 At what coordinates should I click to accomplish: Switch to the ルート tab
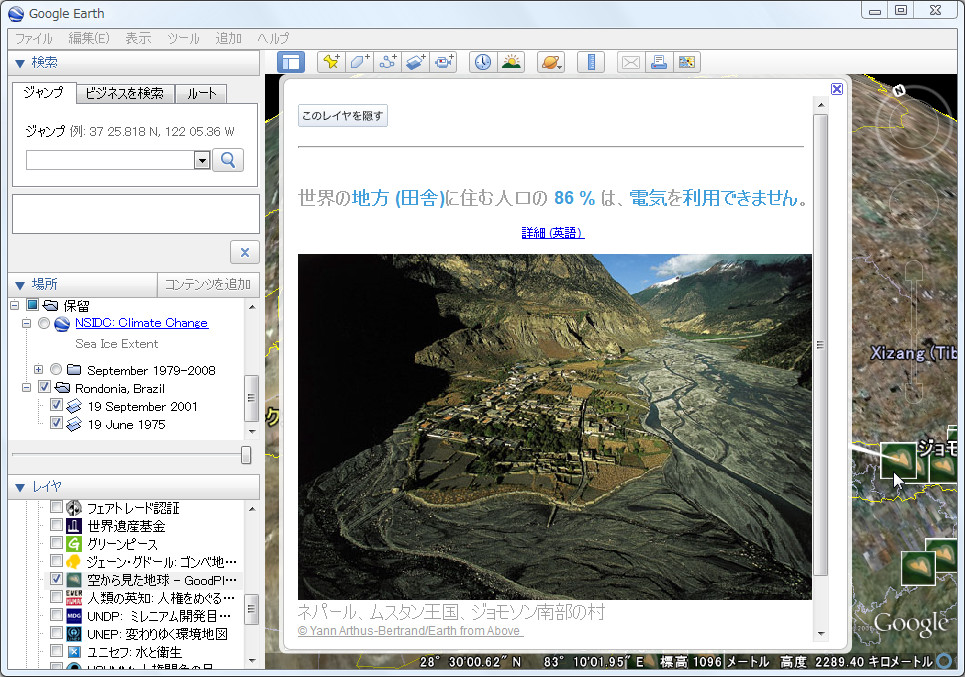202,94
